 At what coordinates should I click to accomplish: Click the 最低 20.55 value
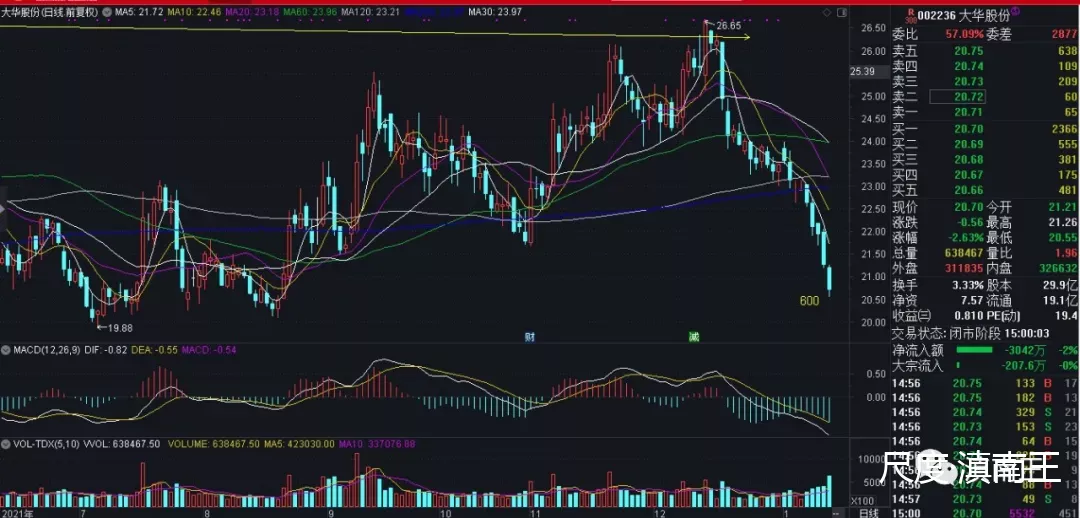(1061, 238)
